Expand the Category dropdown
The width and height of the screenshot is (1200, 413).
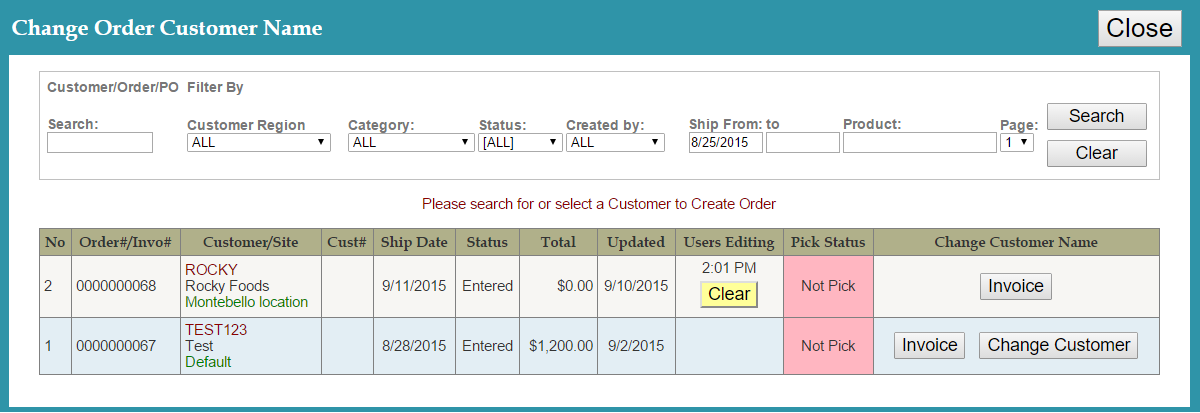coord(410,143)
